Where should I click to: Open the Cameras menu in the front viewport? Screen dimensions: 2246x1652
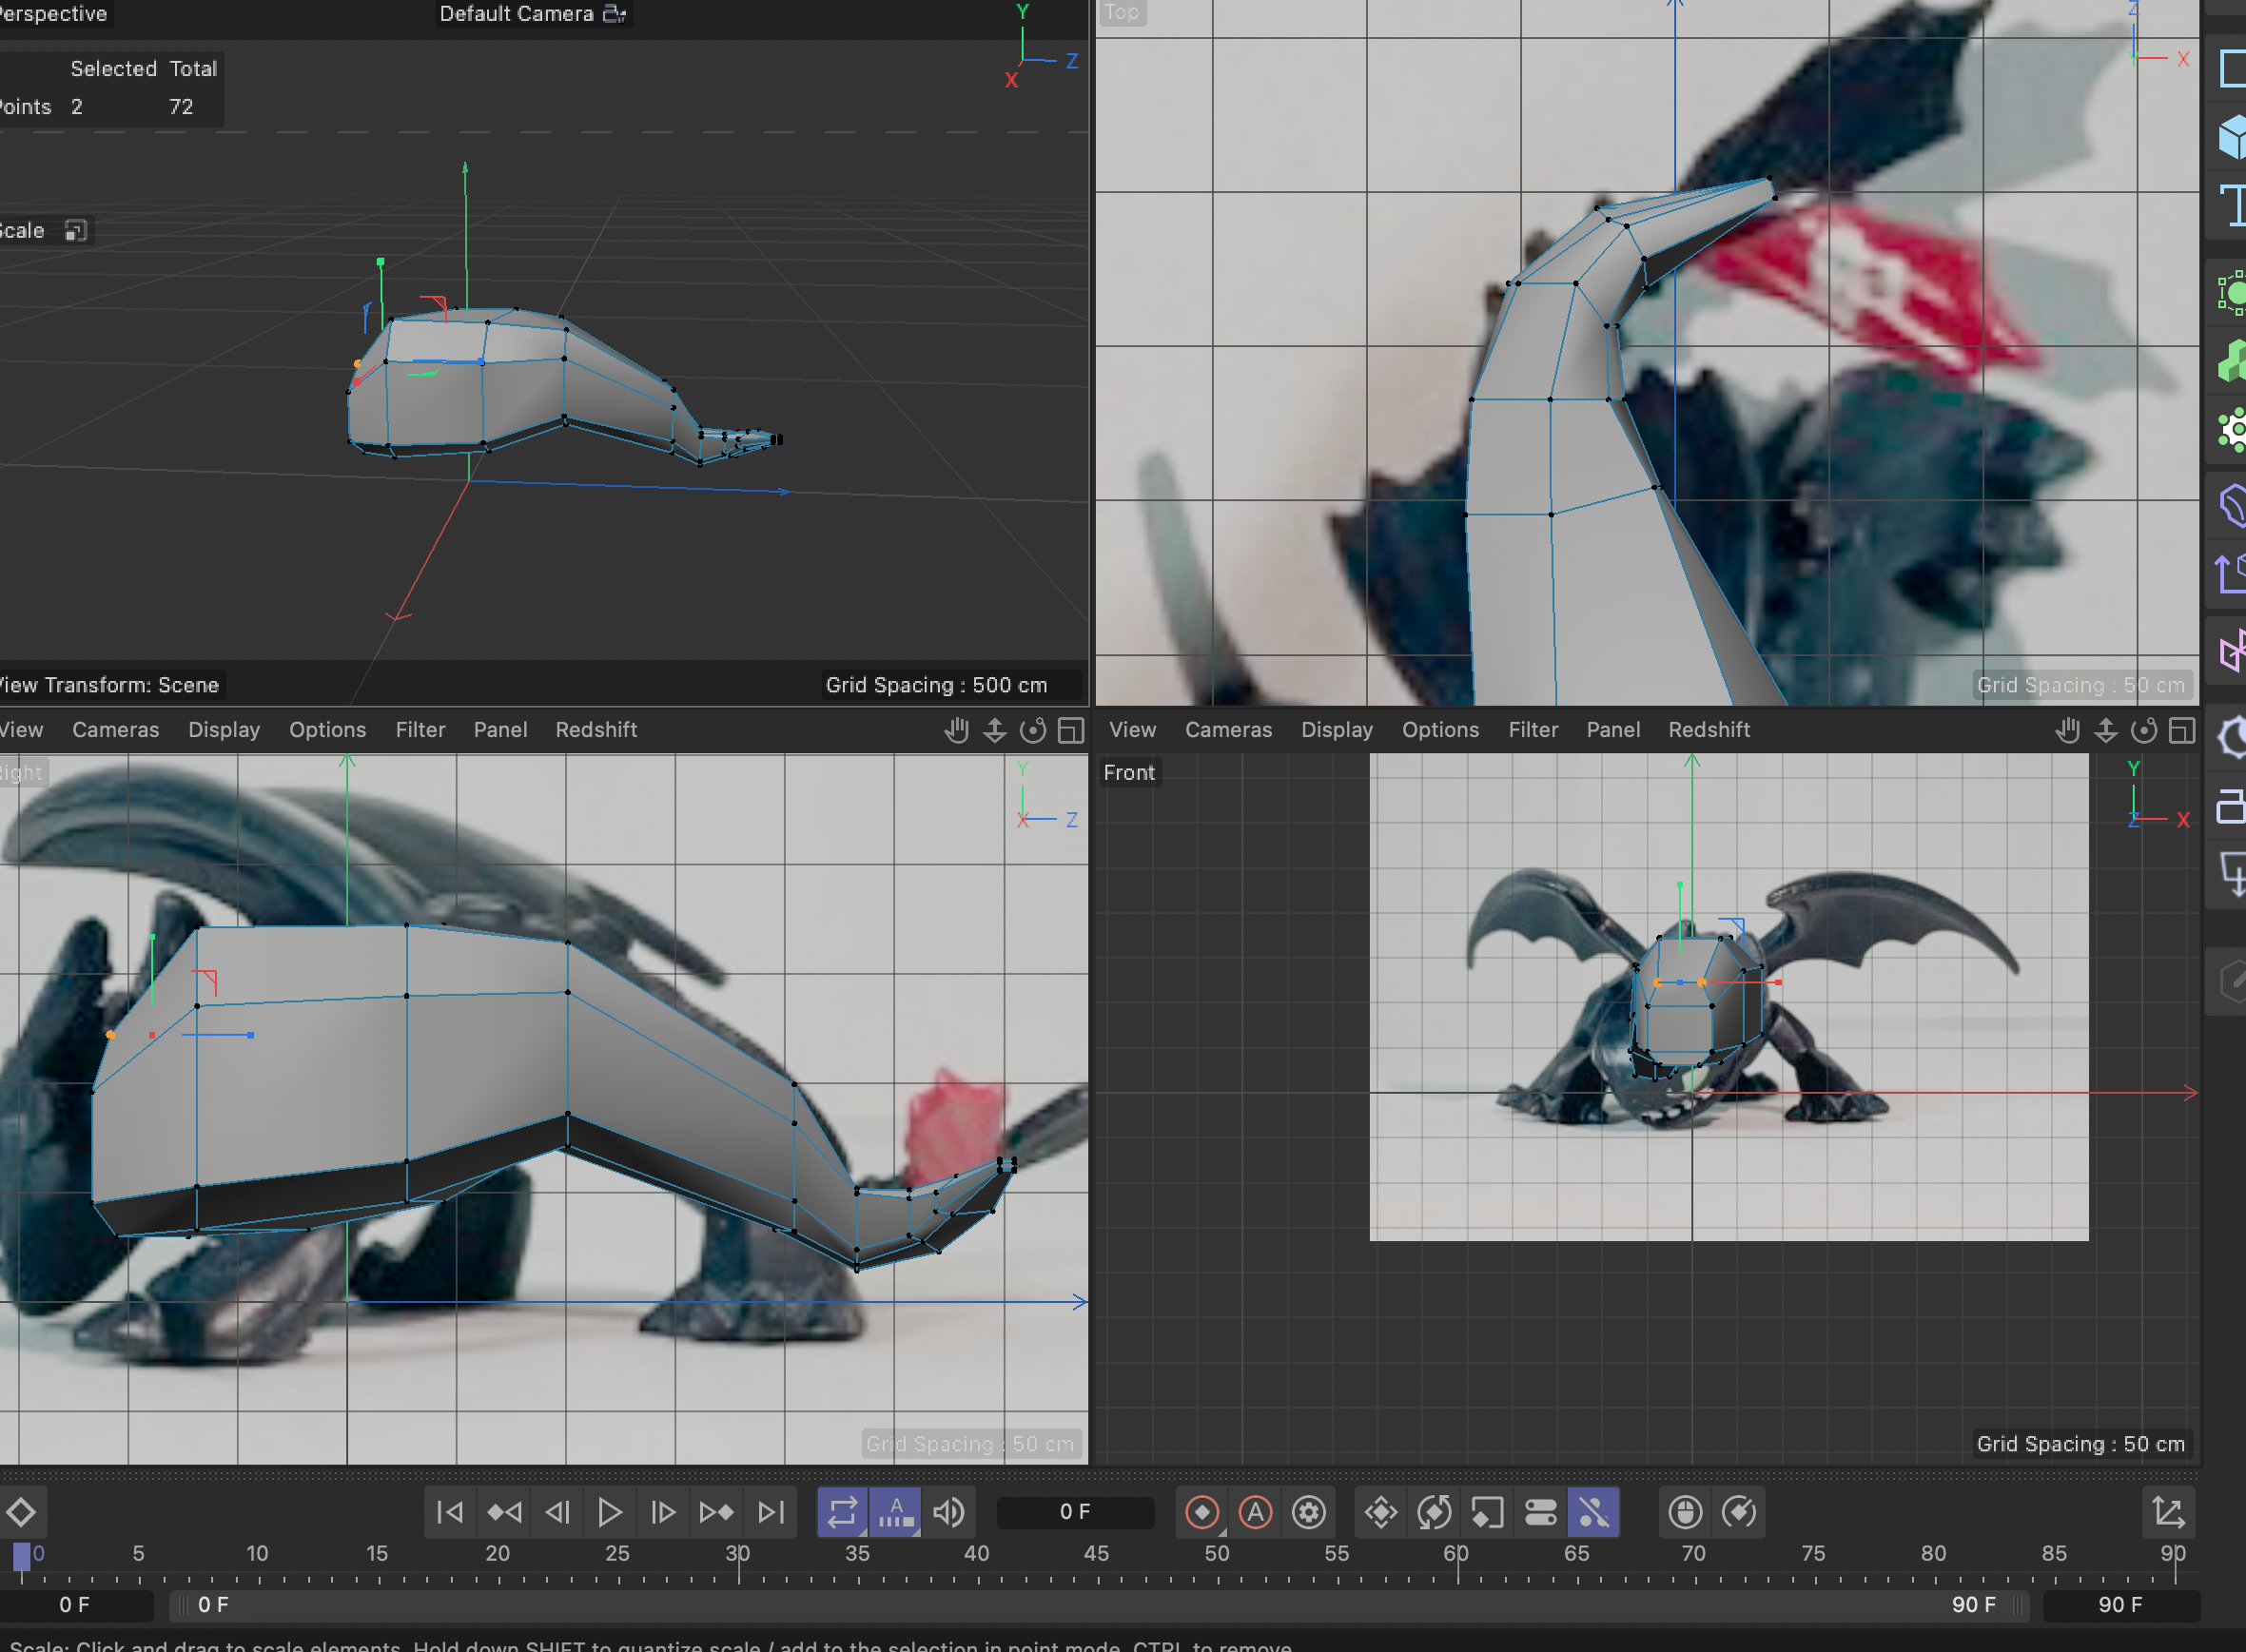1229,729
